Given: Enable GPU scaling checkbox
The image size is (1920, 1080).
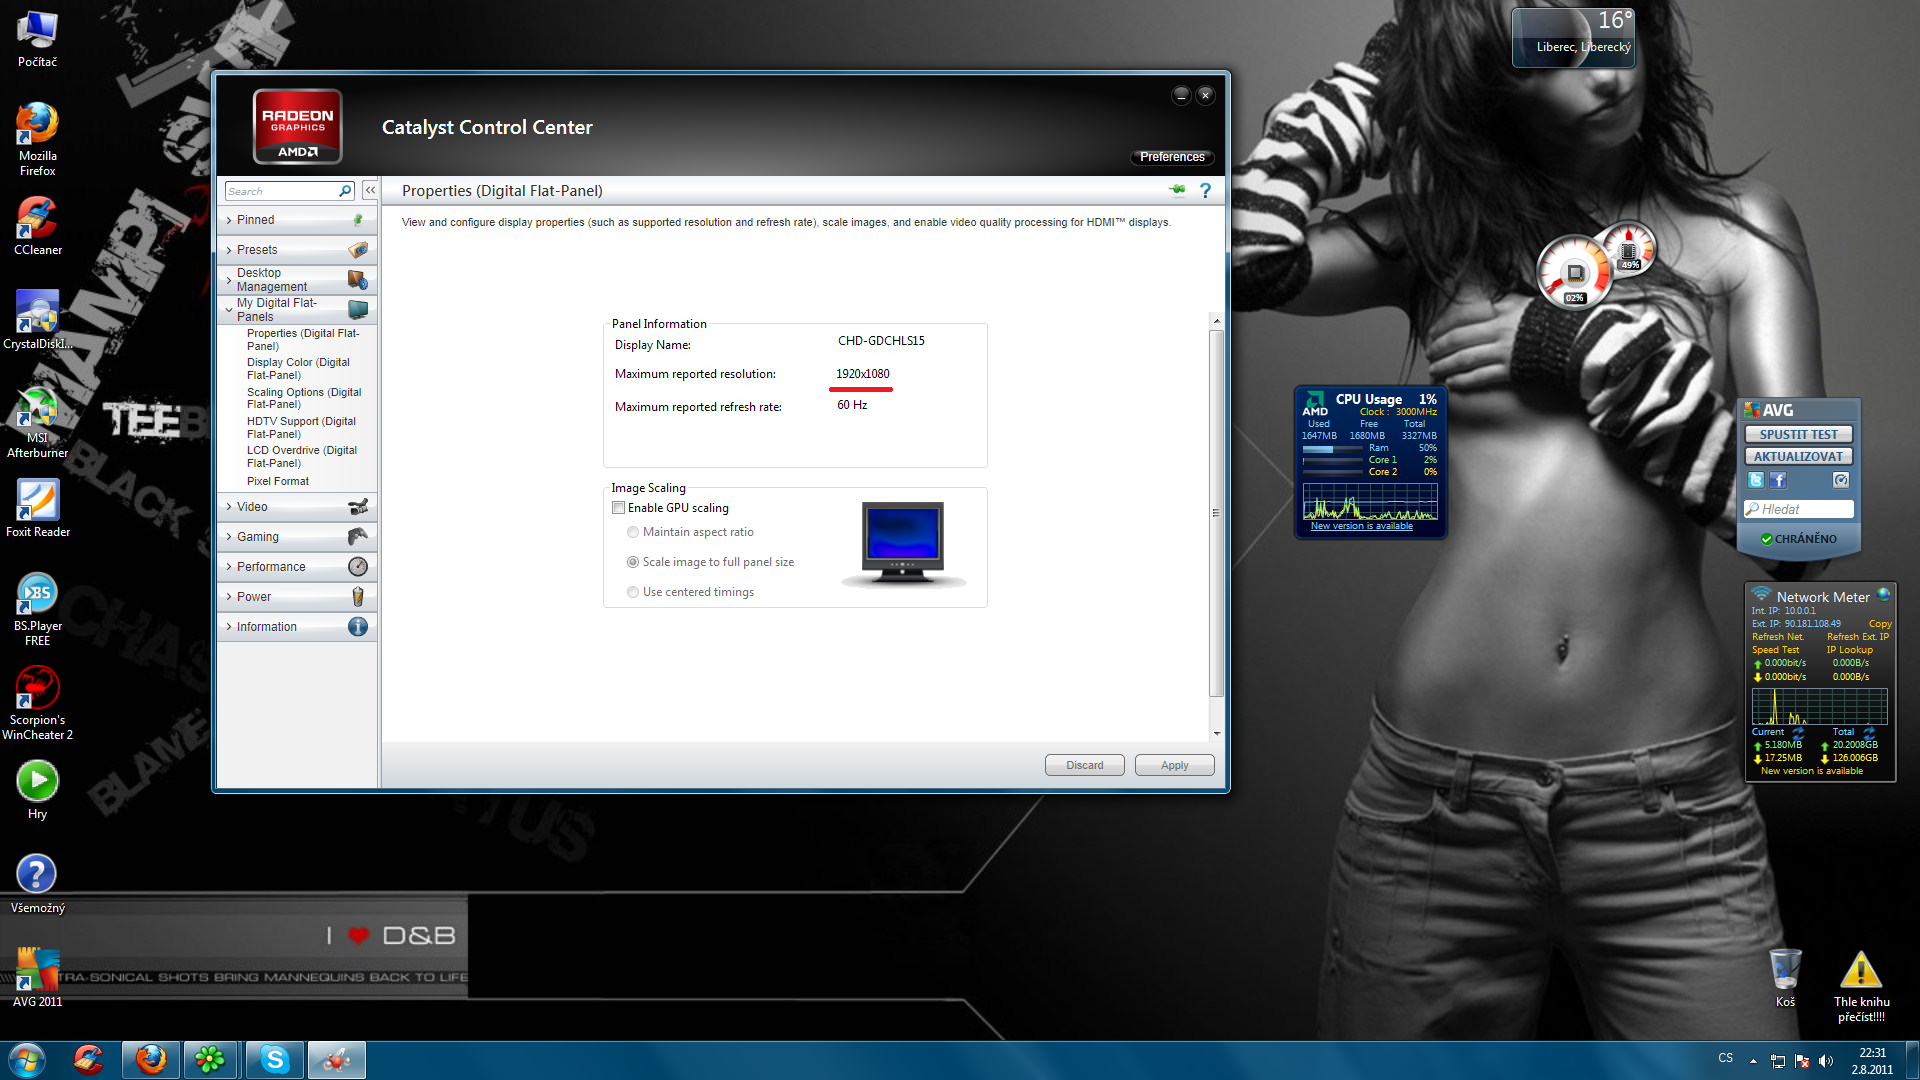Looking at the screenshot, I should tap(619, 508).
